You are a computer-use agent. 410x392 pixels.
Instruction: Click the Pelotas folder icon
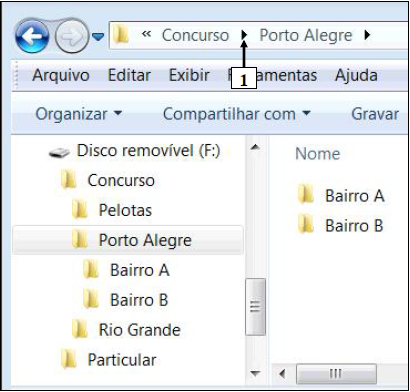(80, 210)
